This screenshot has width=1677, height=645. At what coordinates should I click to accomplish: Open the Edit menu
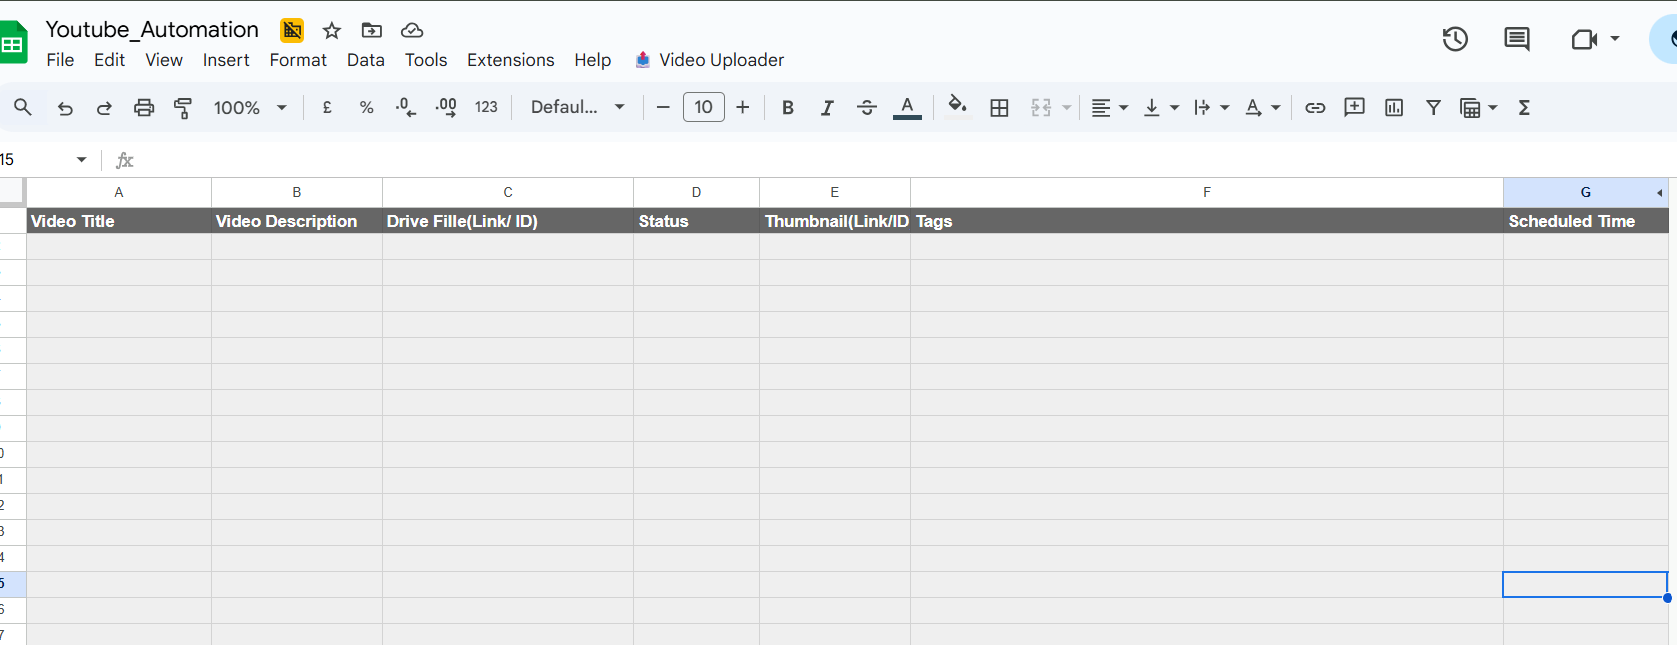(109, 60)
